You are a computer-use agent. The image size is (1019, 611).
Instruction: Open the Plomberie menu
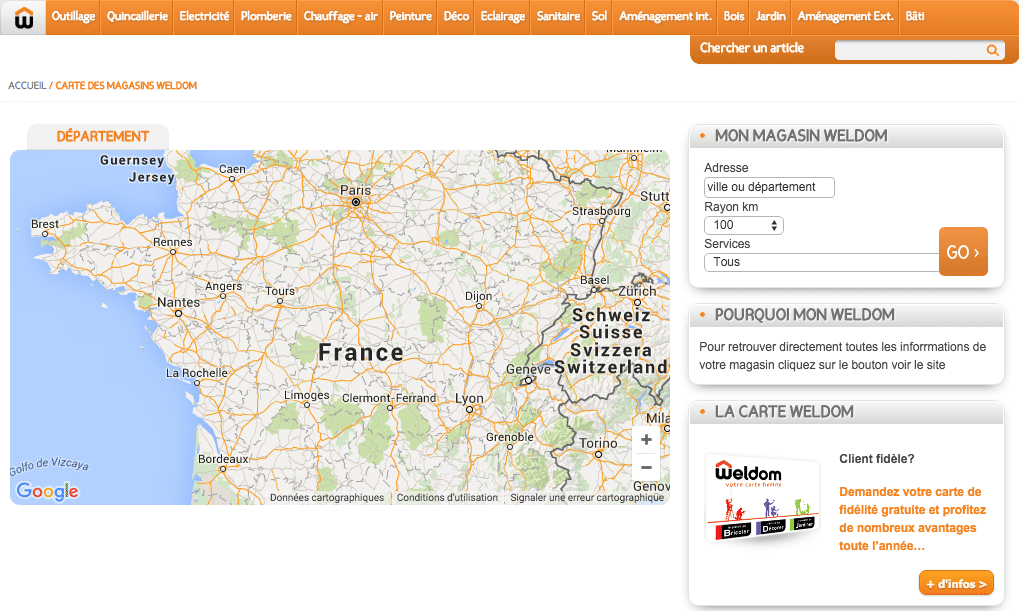266,16
